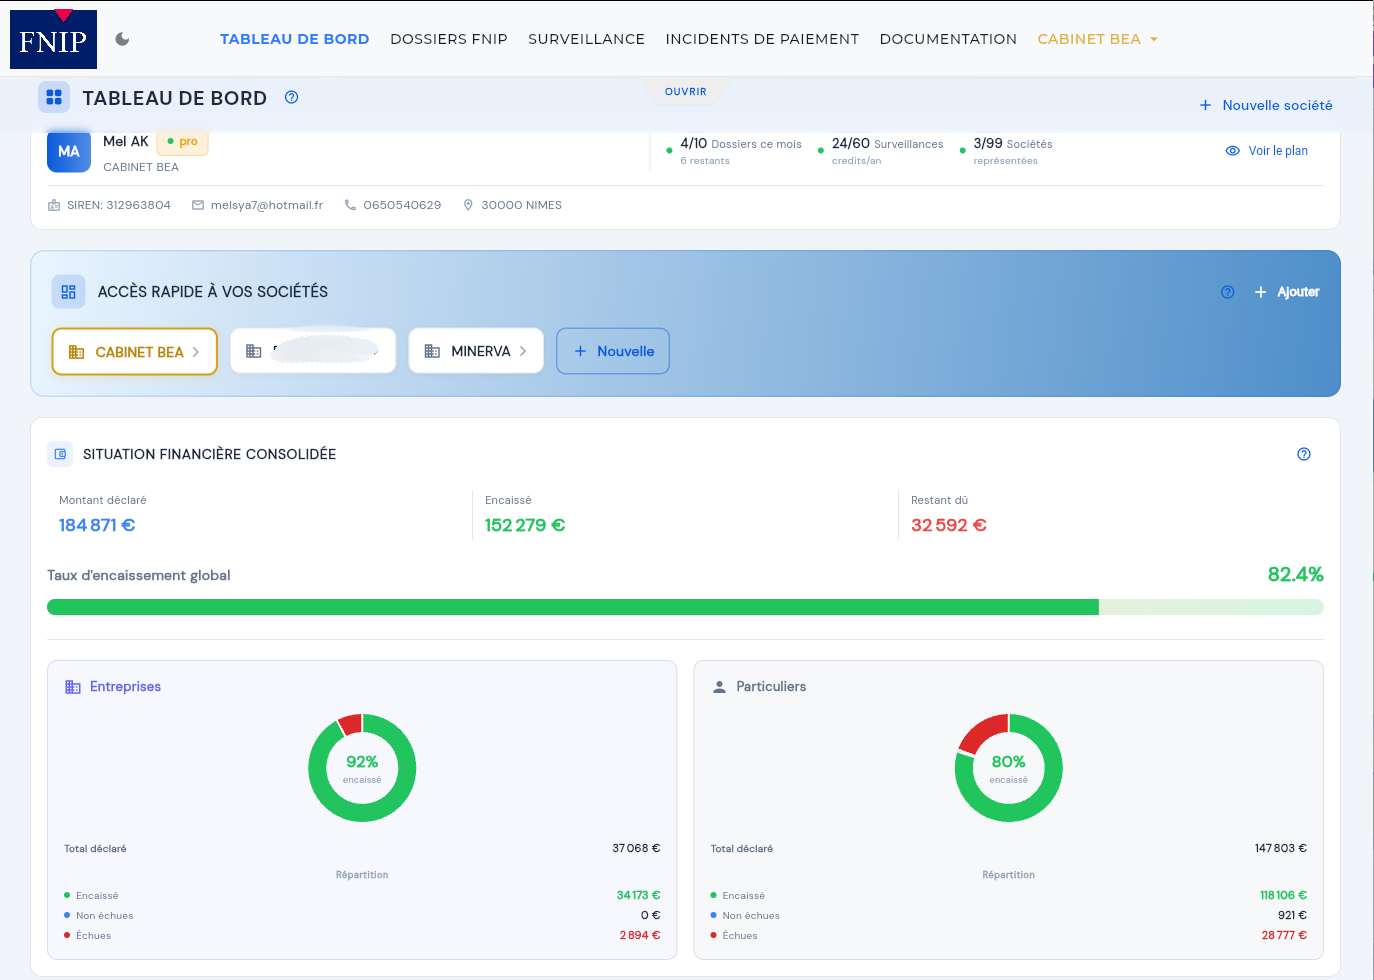
Task: Click phone number 0650540629
Action: (x=402, y=205)
